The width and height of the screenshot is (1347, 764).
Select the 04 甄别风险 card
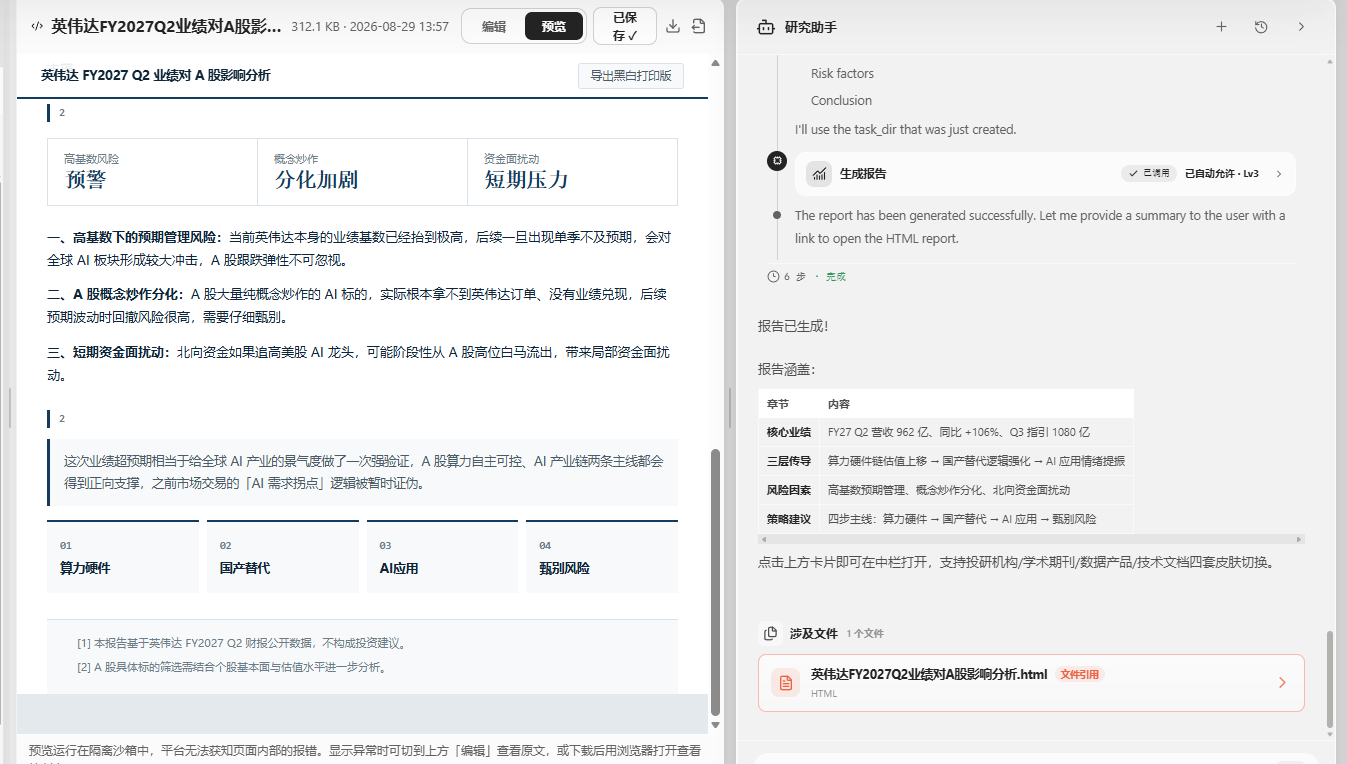tap(602, 557)
